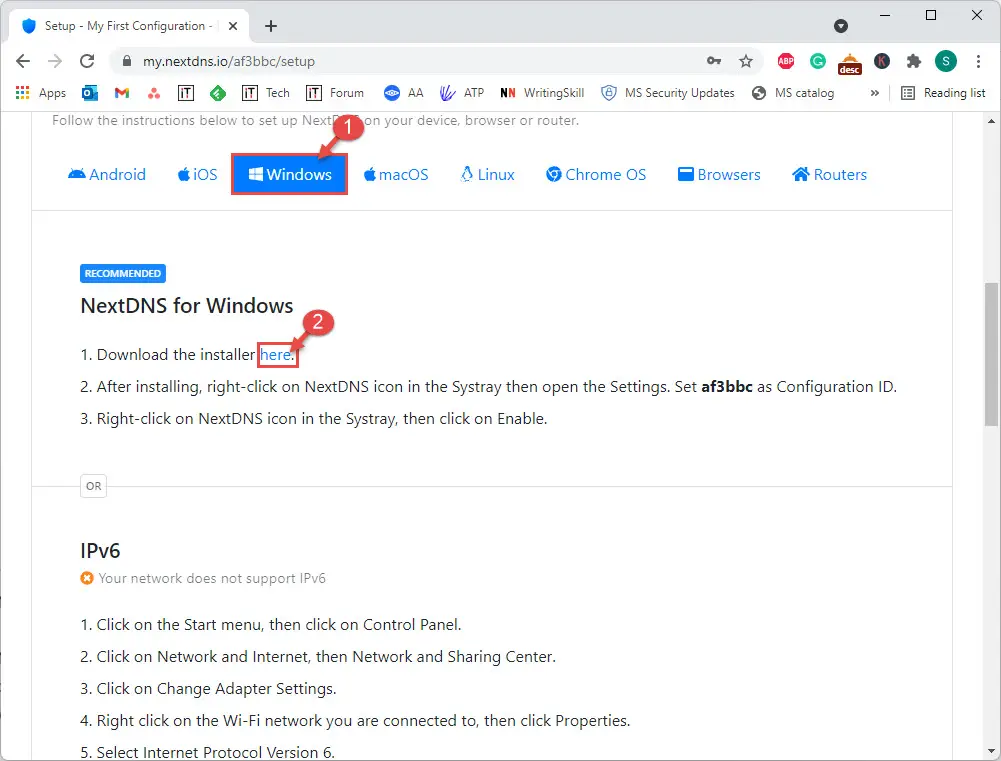Select the Routers setup tab

829,174
